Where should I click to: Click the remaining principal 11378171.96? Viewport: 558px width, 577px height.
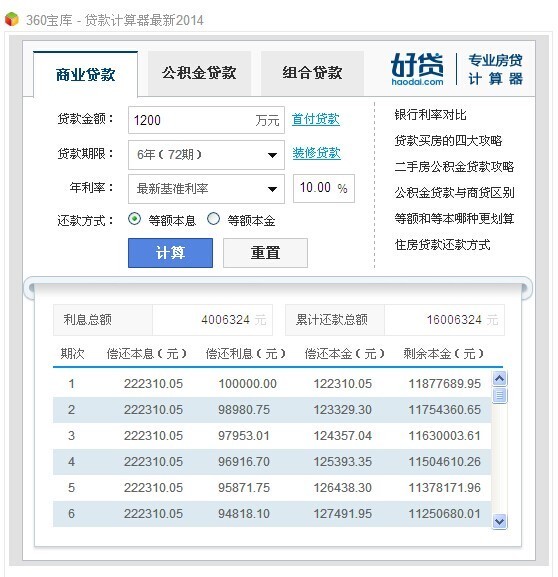point(445,488)
